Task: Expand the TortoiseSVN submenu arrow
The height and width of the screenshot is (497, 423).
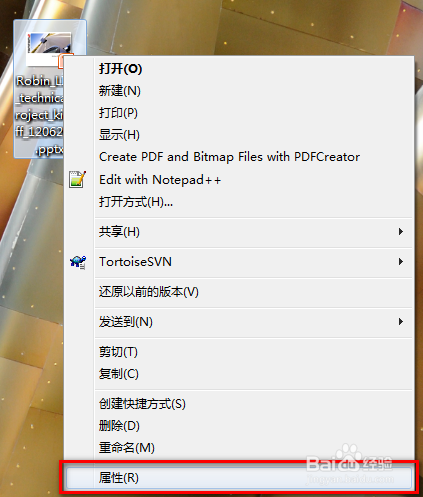Action: [x=401, y=262]
